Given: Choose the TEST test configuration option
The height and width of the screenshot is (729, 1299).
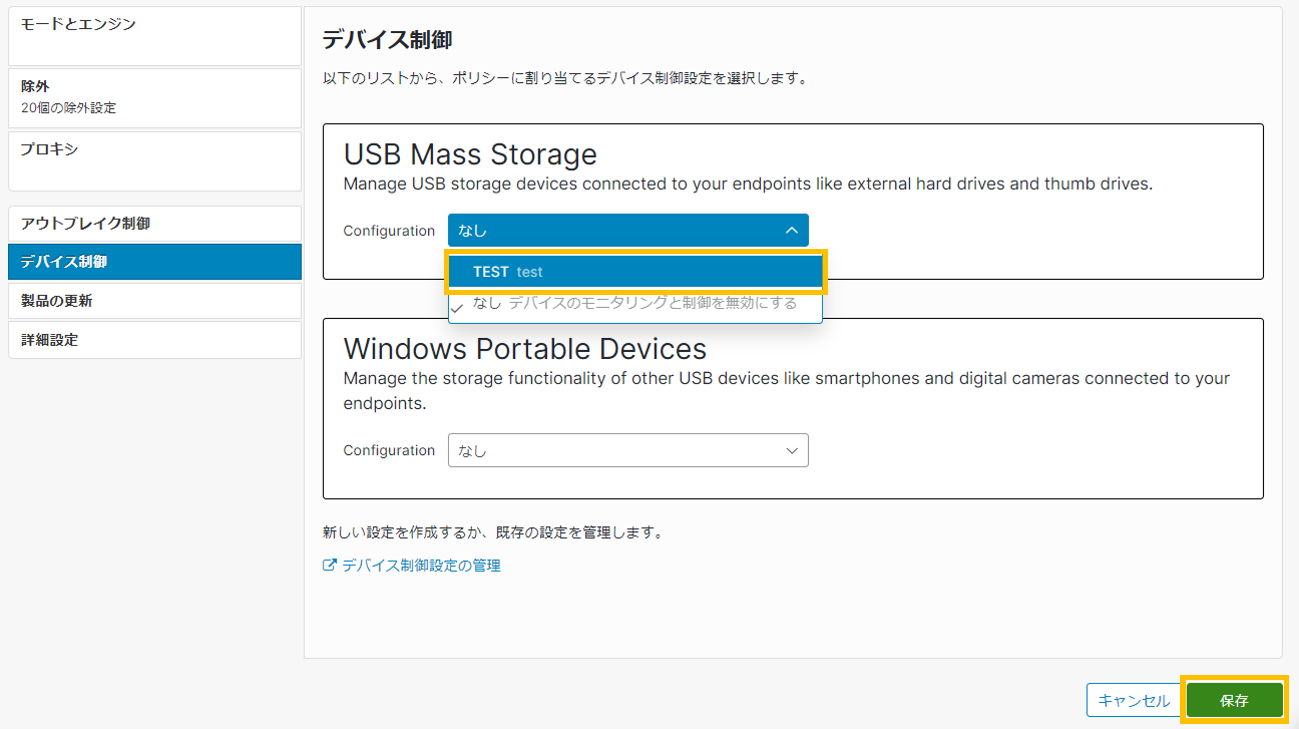Looking at the screenshot, I should pyautogui.click(x=635, y=272).
